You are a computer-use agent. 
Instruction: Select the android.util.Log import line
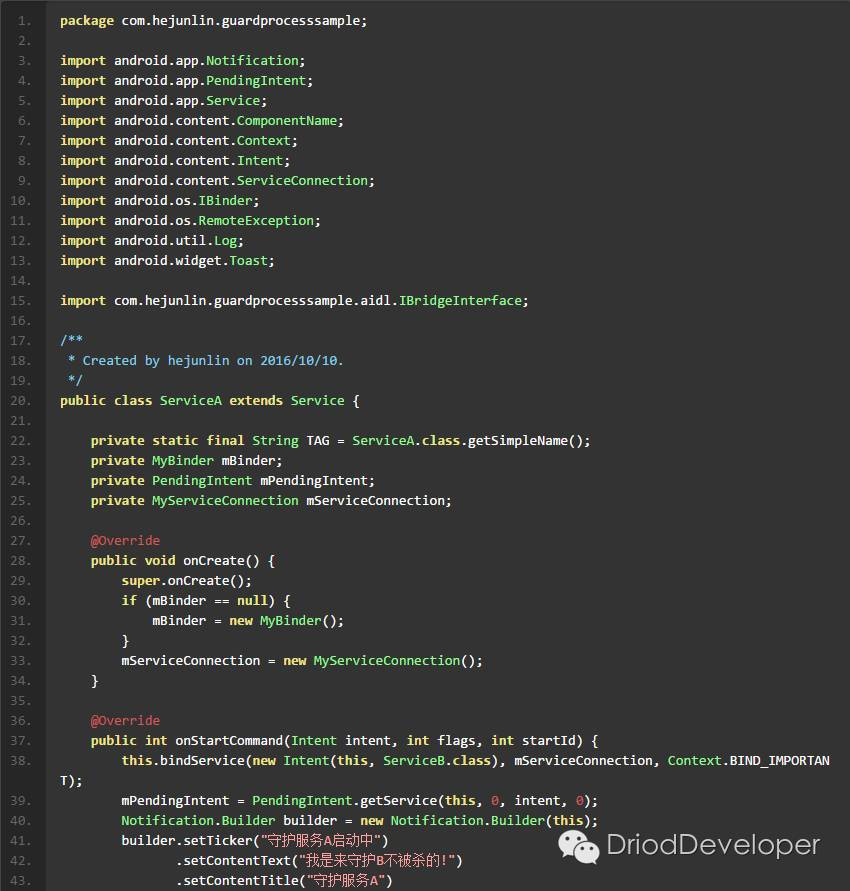(x=152, y=241)
